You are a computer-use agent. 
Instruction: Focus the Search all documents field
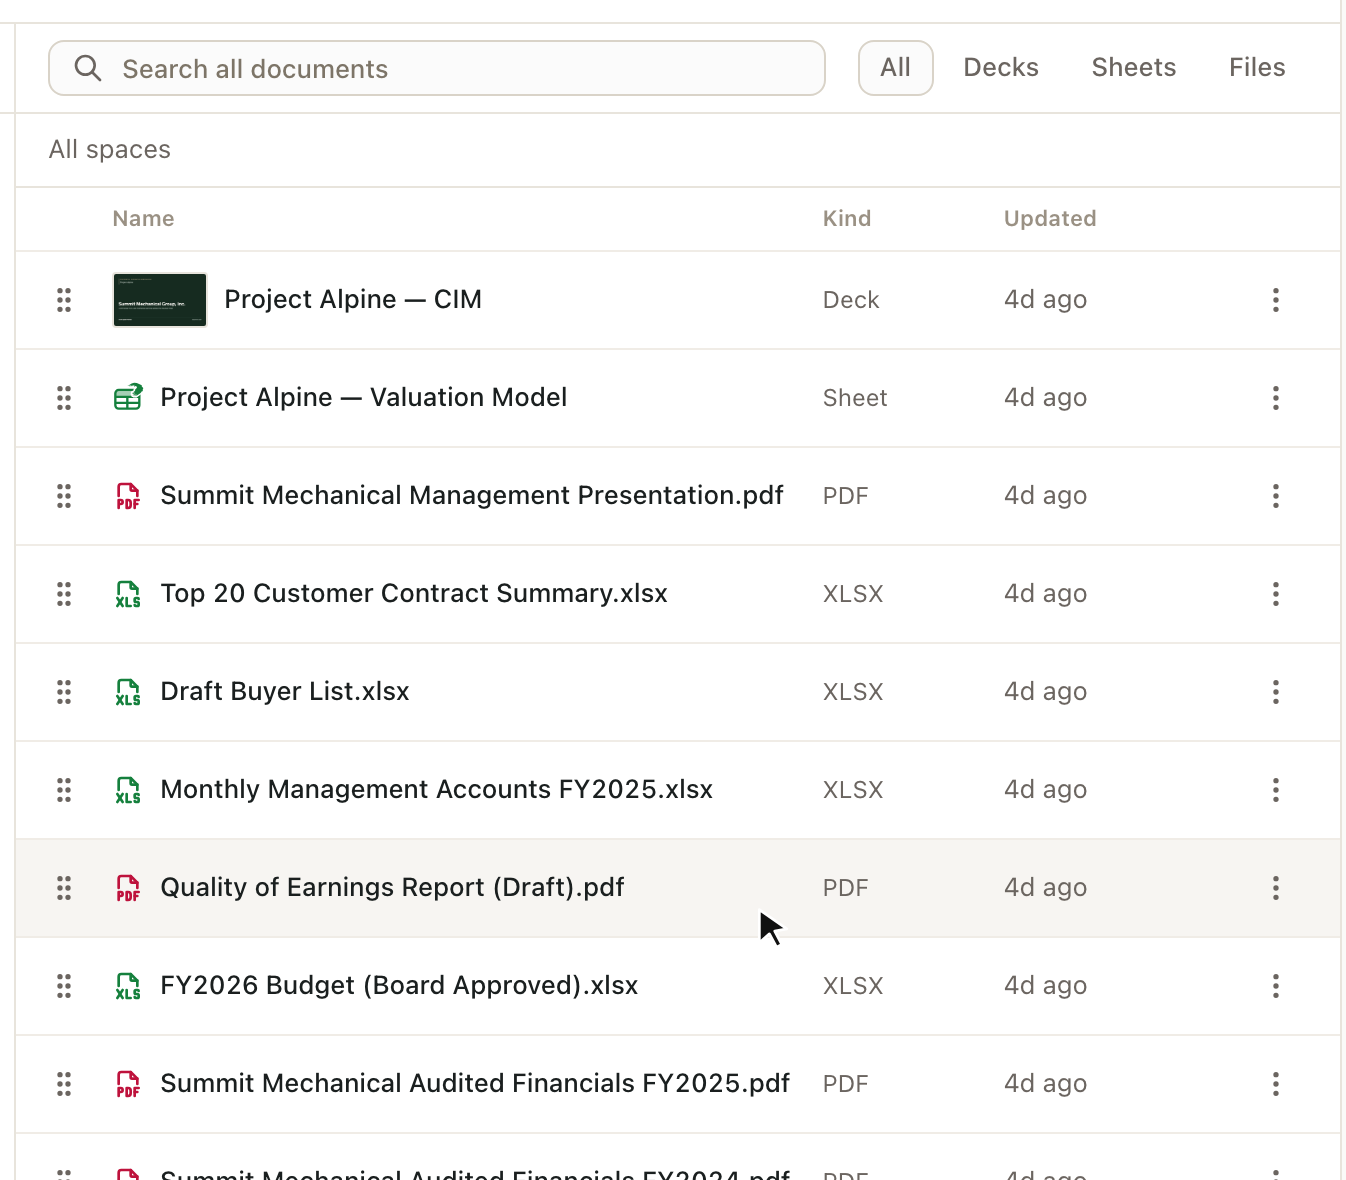click(437, 68)
